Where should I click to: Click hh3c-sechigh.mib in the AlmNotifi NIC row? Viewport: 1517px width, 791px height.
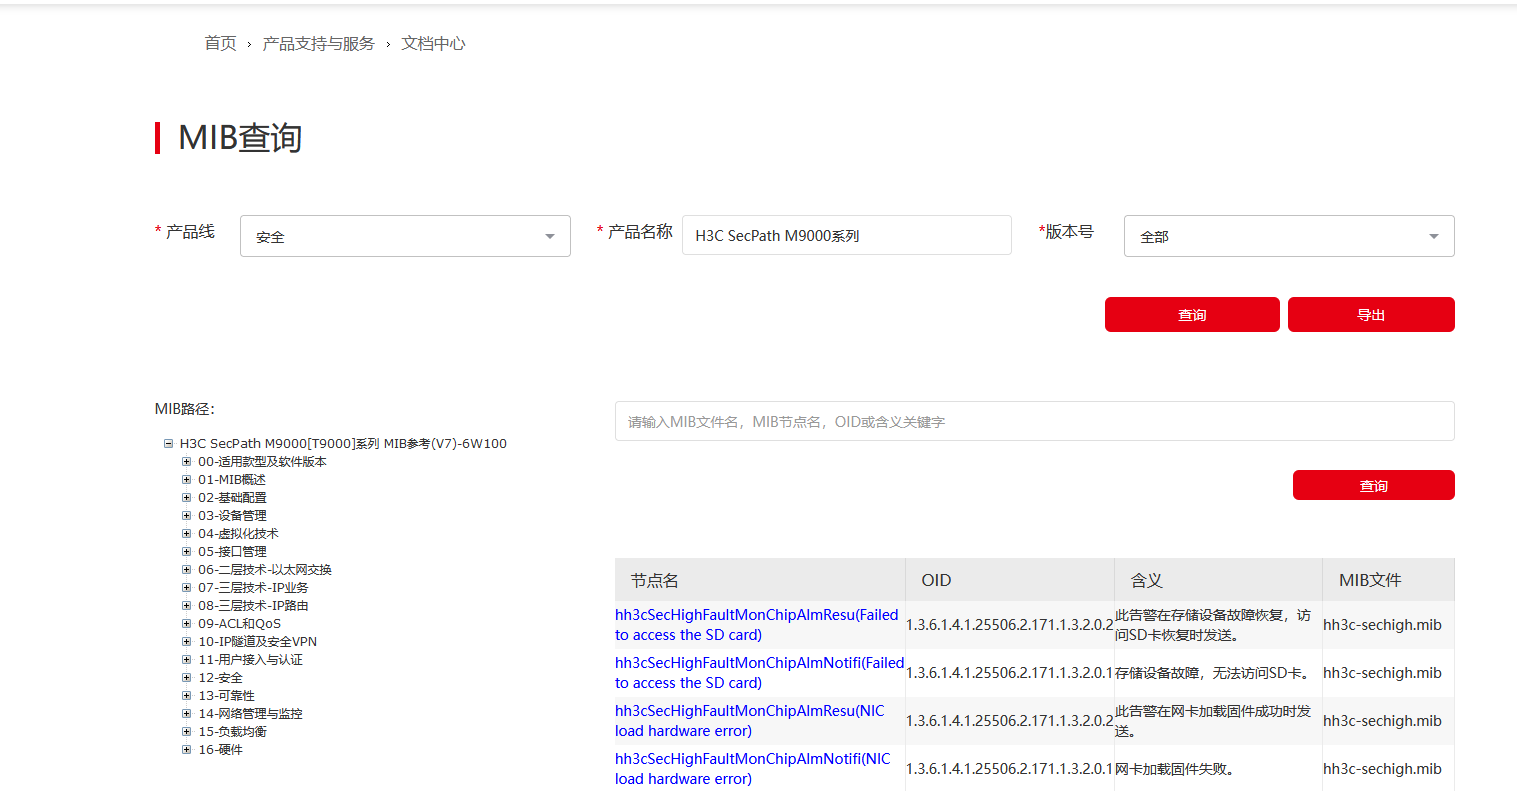pos(1382,769)
